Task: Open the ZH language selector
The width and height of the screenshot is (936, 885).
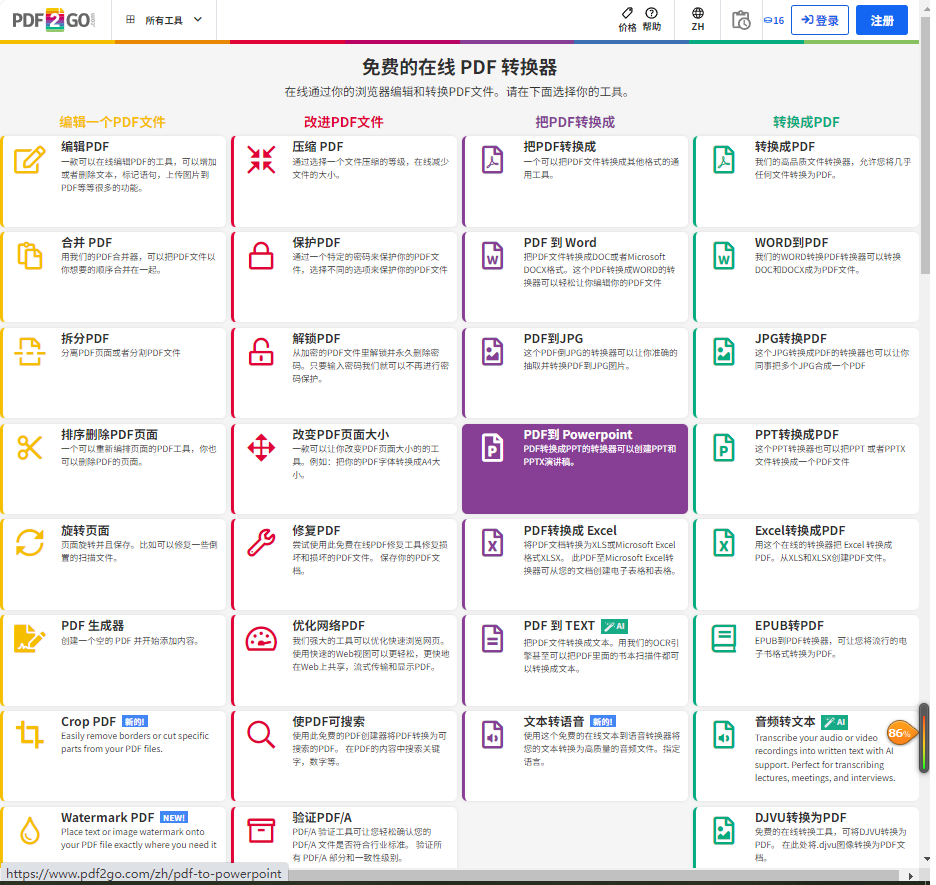Action: 698,20
